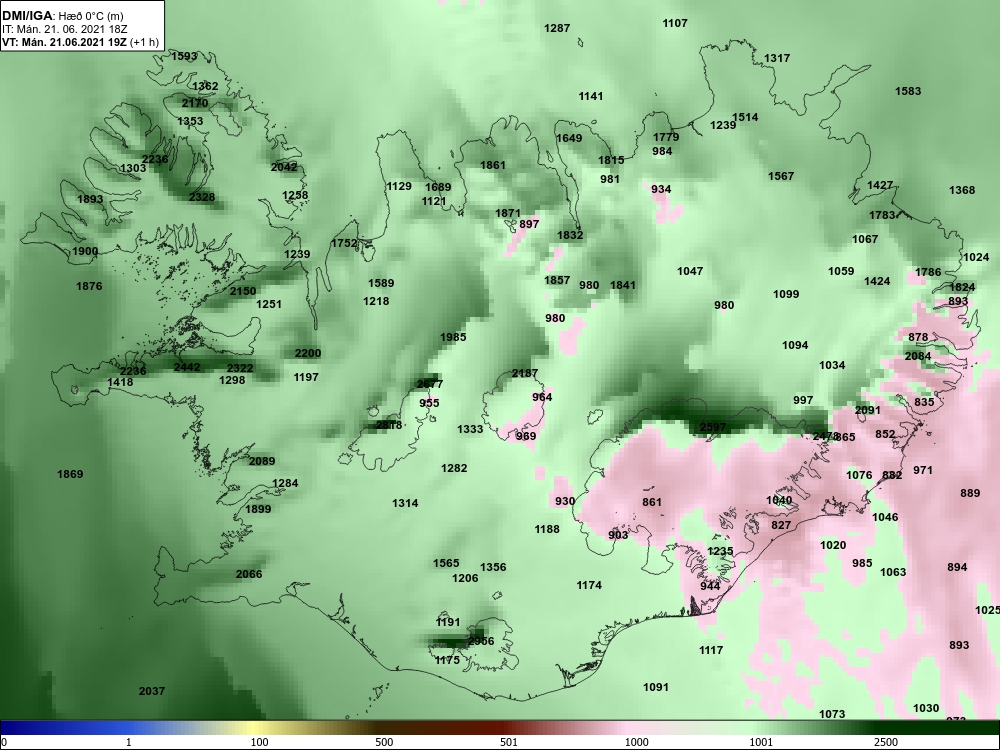The height and width of the screenshot is (750, 1000).
Task: Click the color bar label 500
Action: click(384, 742)
